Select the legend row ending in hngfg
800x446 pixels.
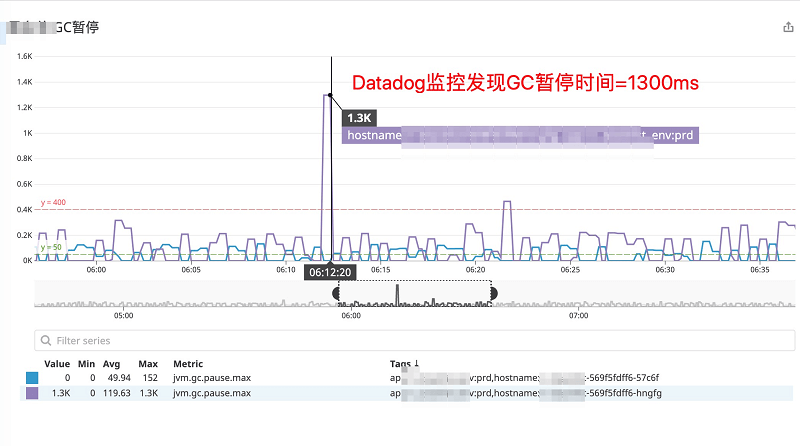point(400,395)
